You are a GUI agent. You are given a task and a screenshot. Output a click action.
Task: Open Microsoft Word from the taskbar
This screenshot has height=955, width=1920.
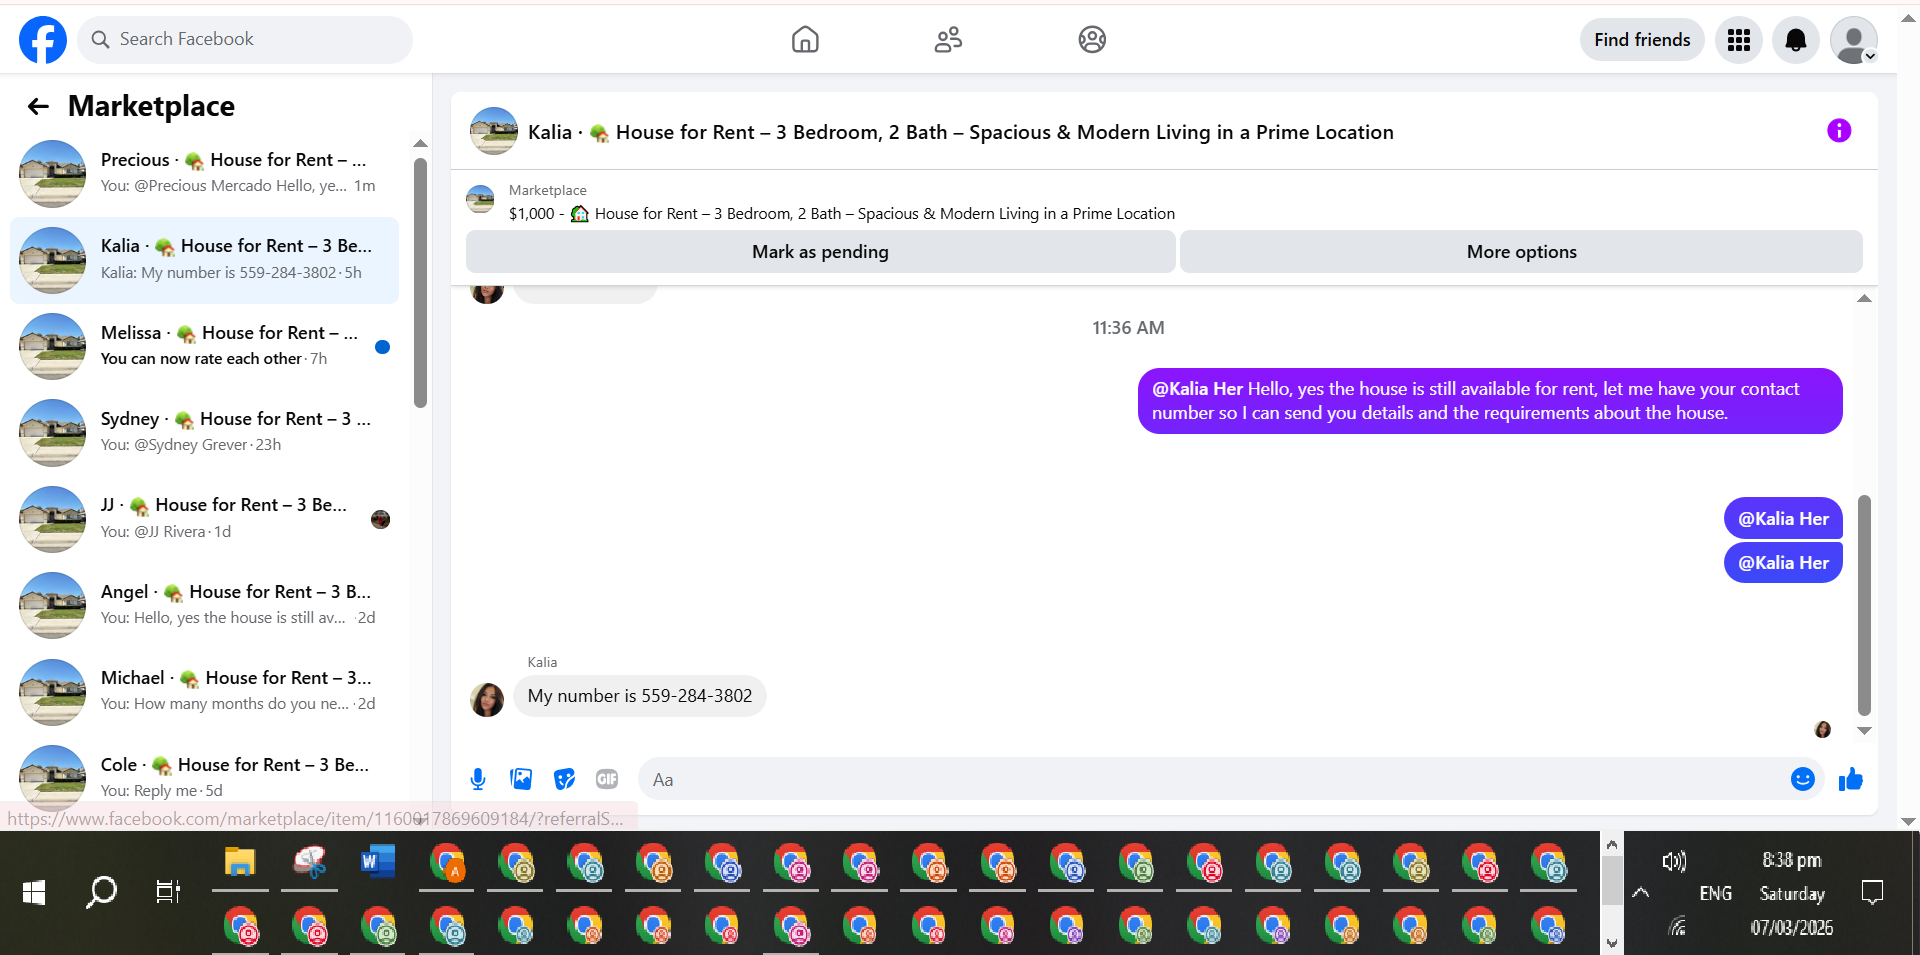pos(378,862)
